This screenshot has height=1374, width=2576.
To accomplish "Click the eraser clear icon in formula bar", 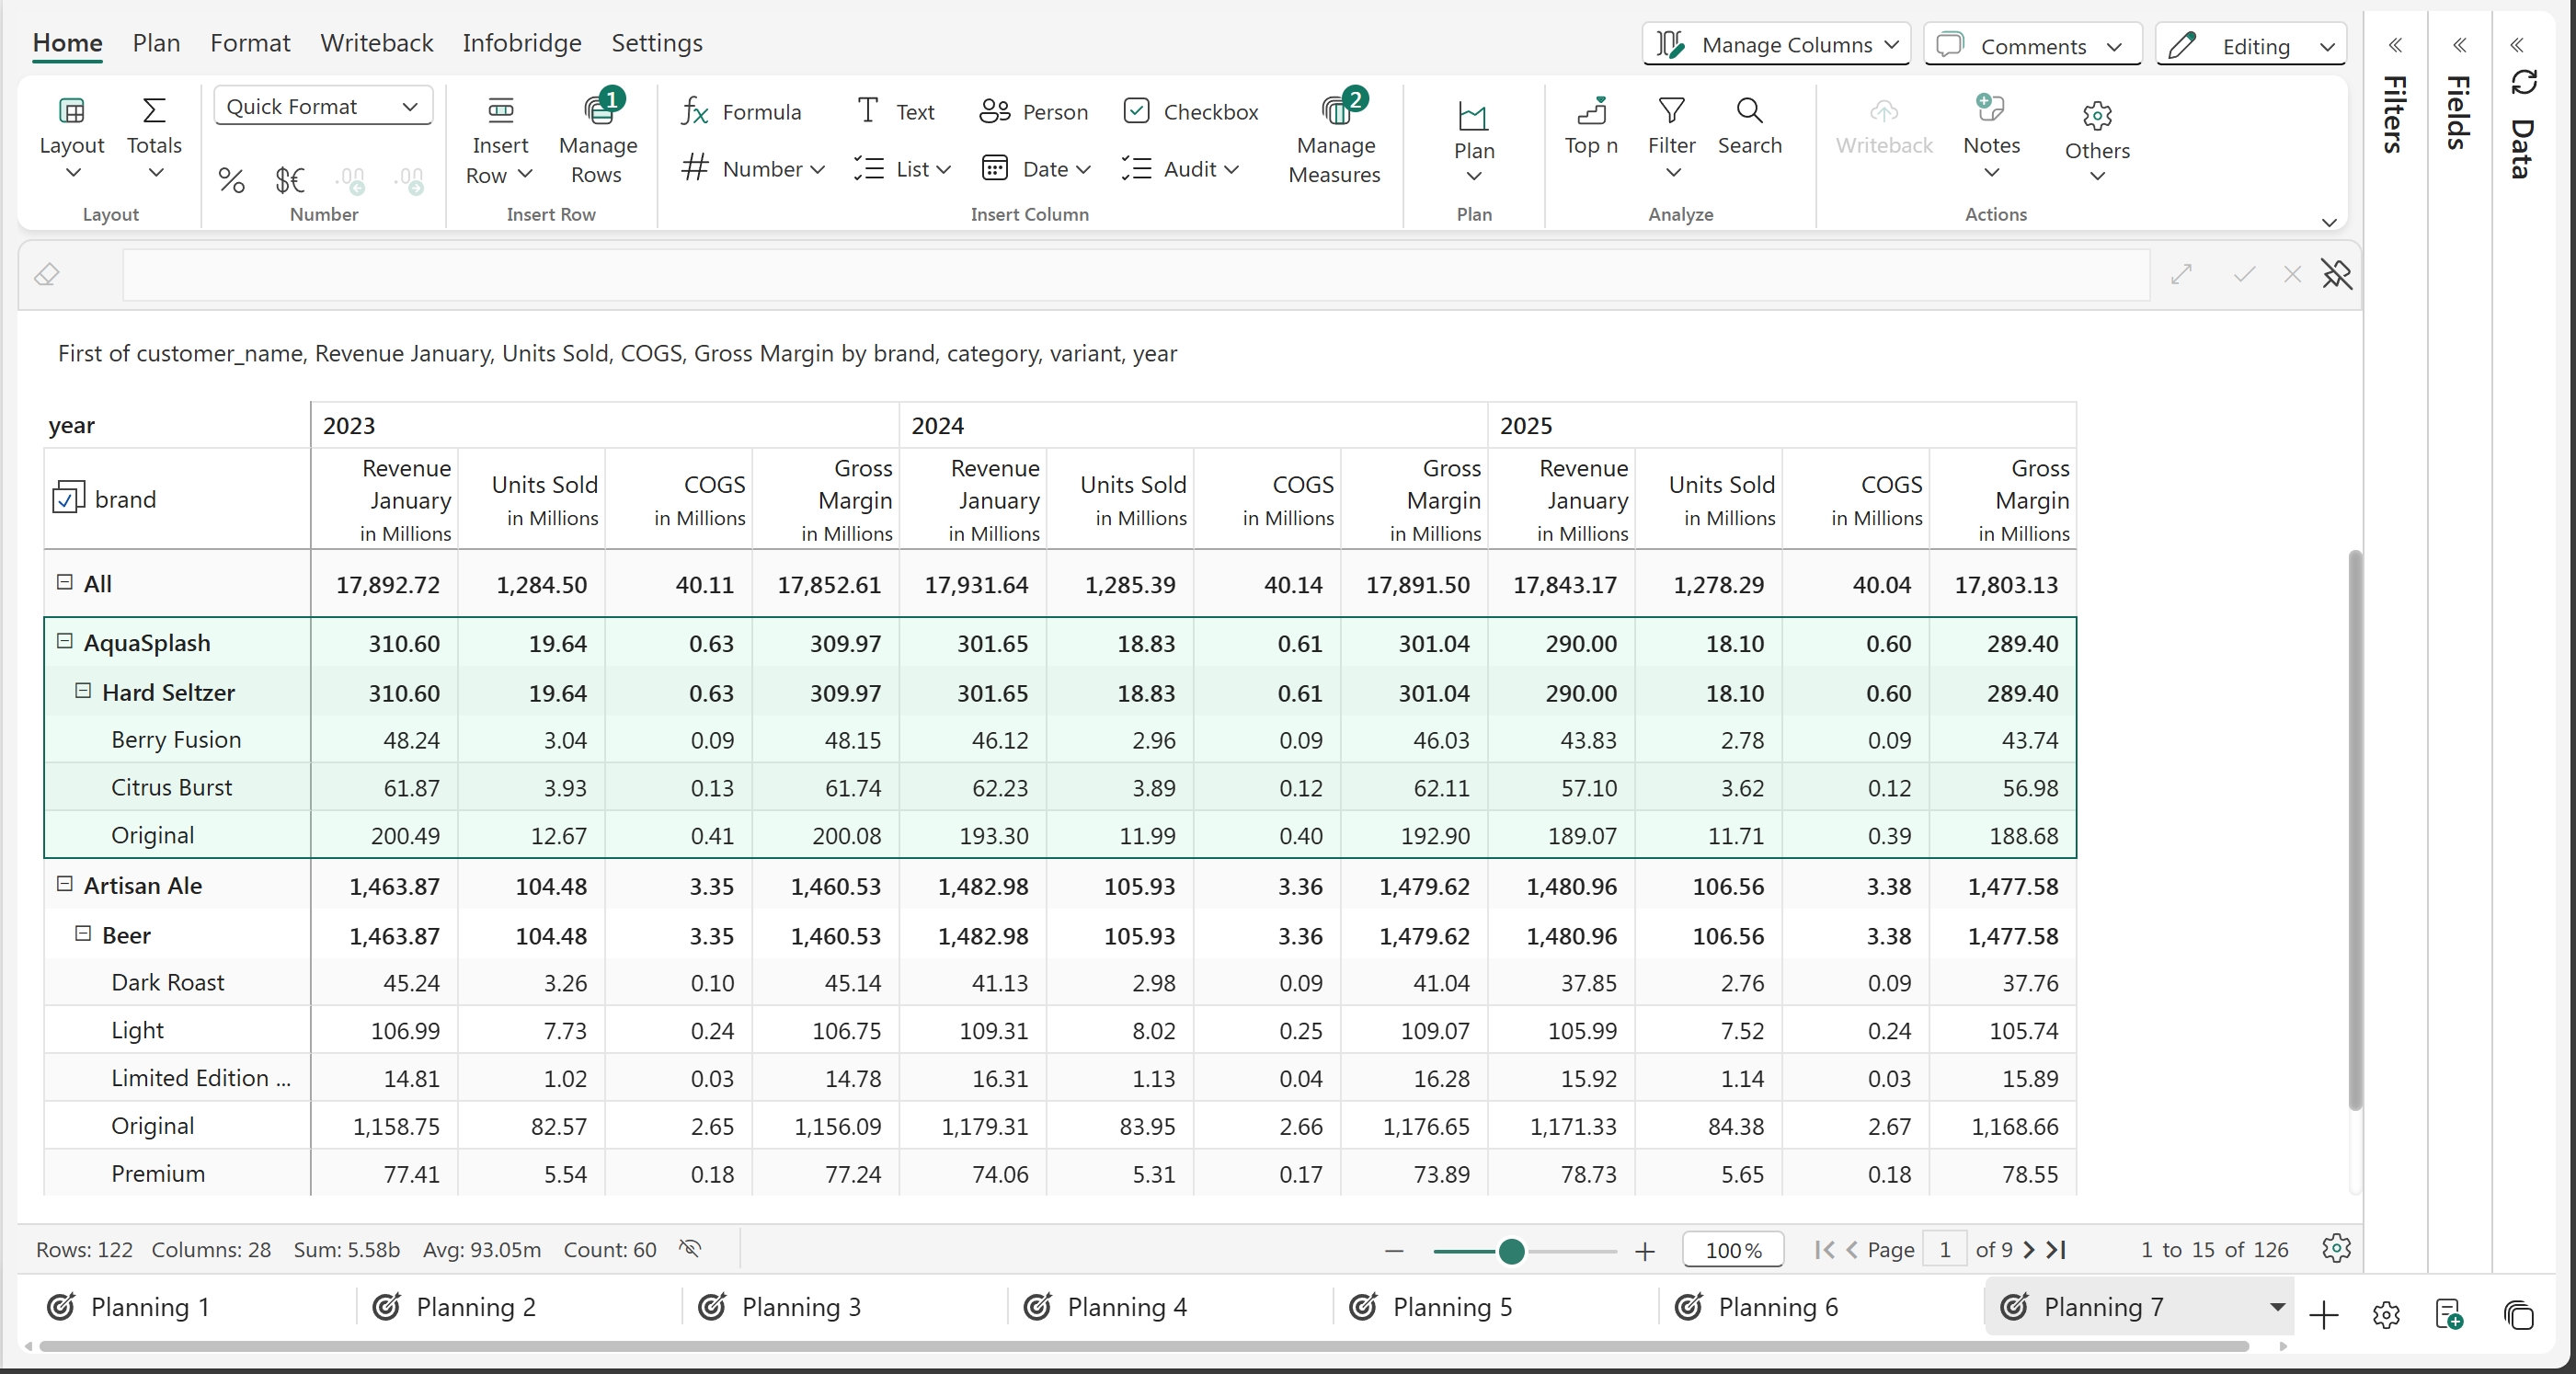I will click(x=47, y=274).
